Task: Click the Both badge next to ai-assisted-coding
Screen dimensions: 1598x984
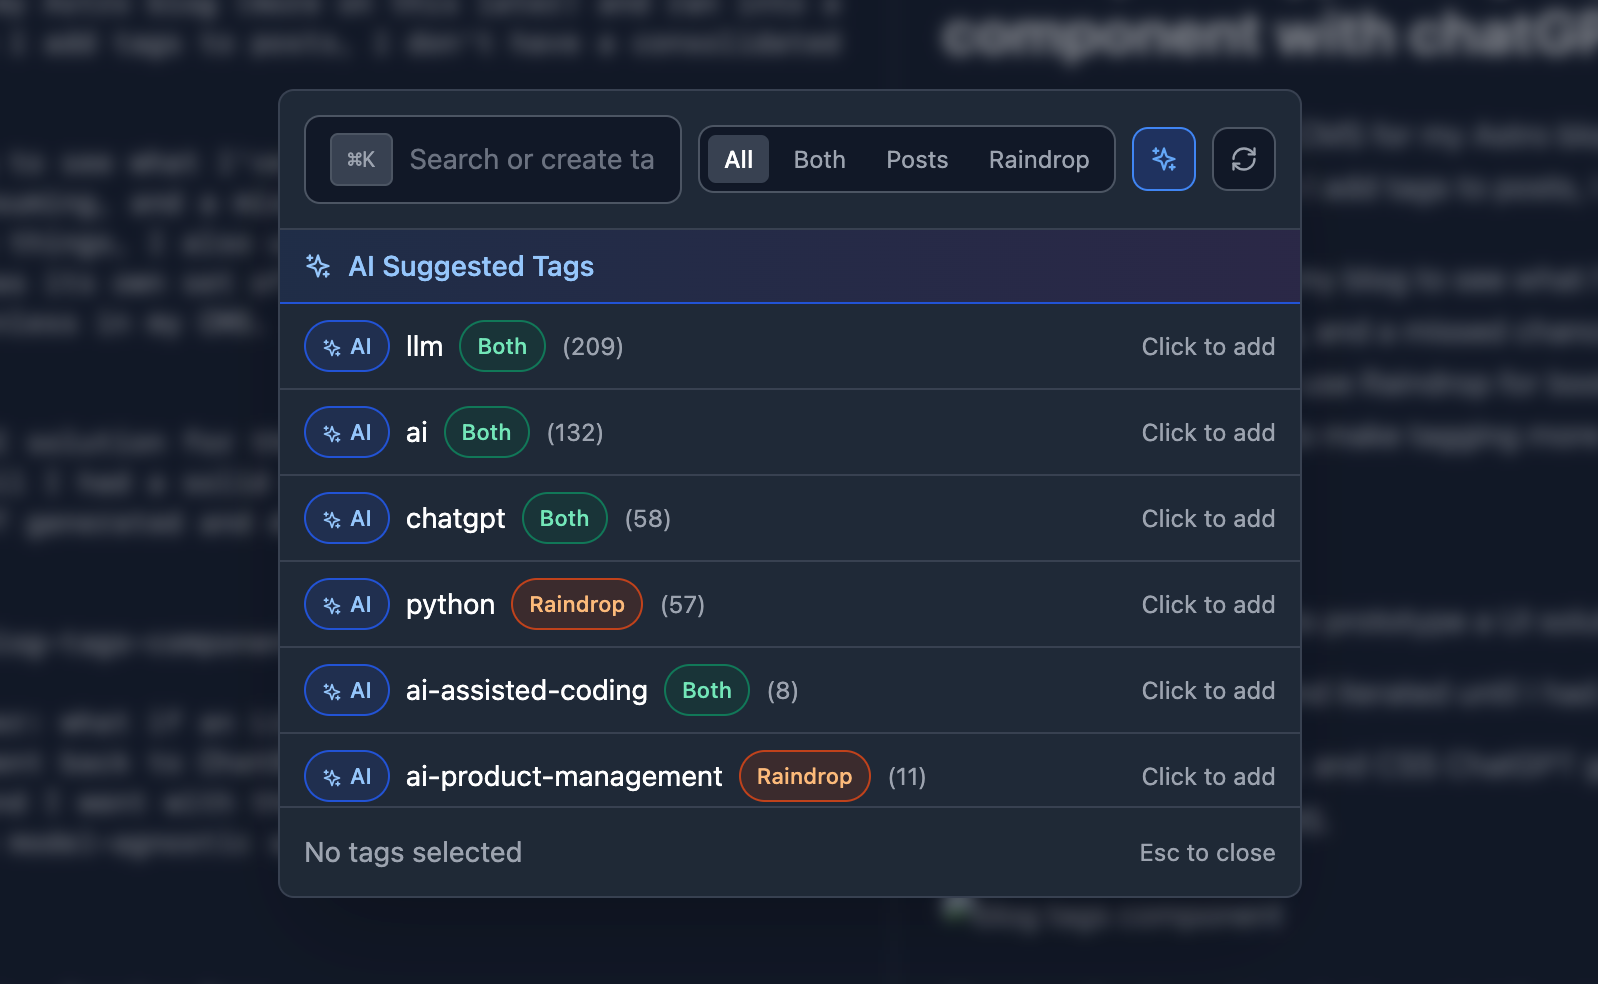Action: click(x=707, y=690)
